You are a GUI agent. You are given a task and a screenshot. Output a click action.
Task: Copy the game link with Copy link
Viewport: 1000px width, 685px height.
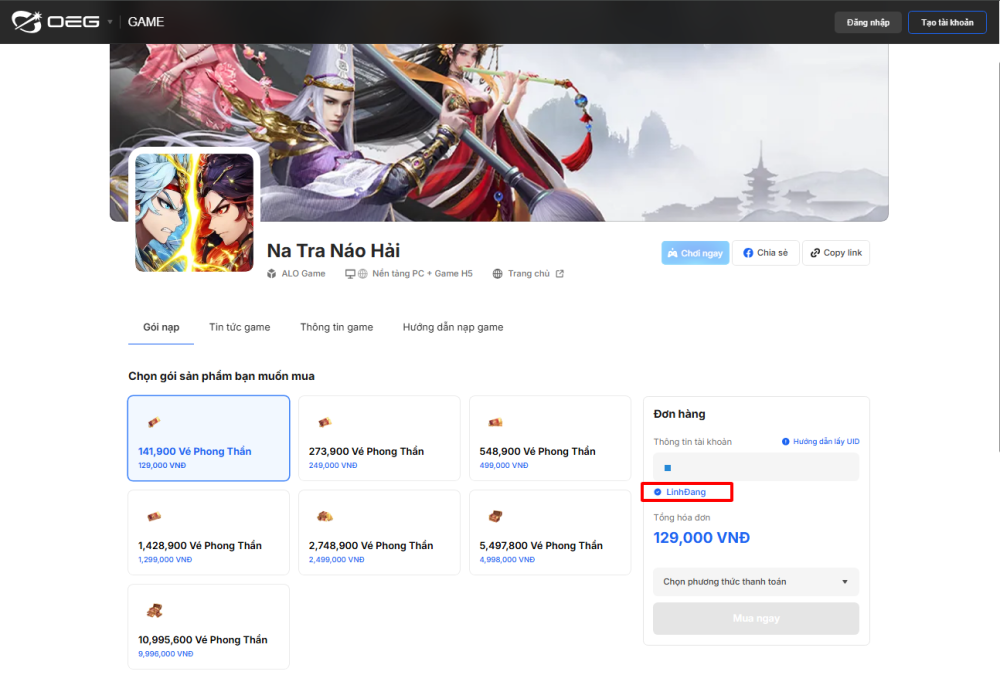[835, 253]
